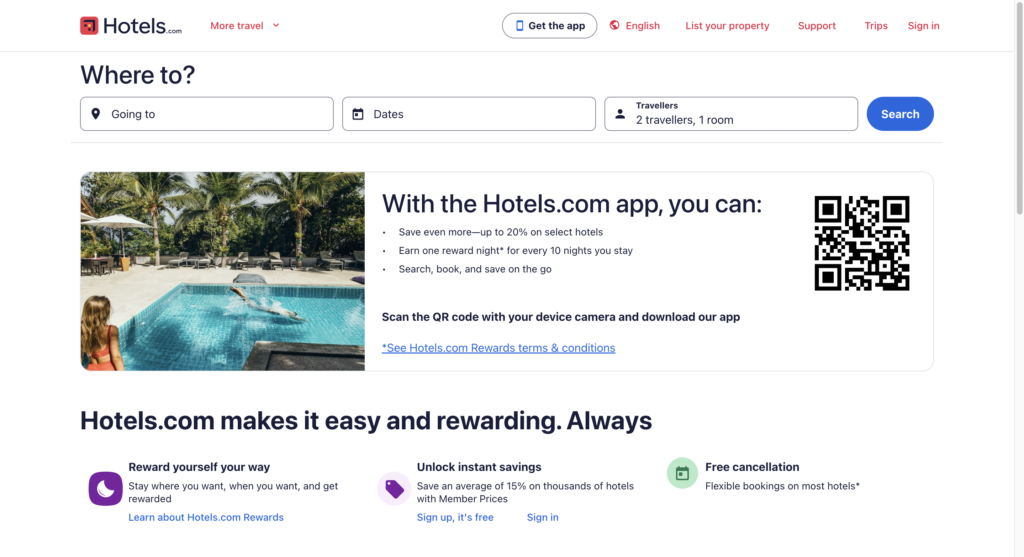
Task: Open Hotels.com Rewards terms & conditions link
Action: [x=498, y=348]
